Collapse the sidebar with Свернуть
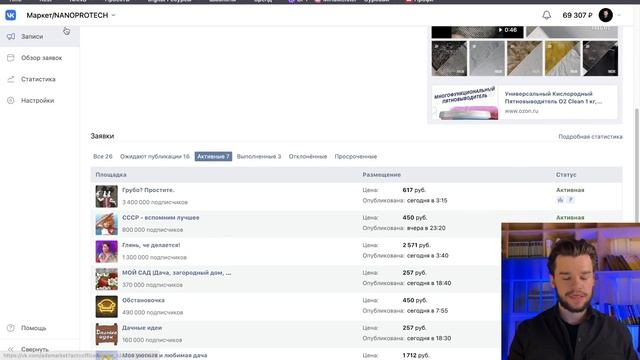 [x=35, y=349]
